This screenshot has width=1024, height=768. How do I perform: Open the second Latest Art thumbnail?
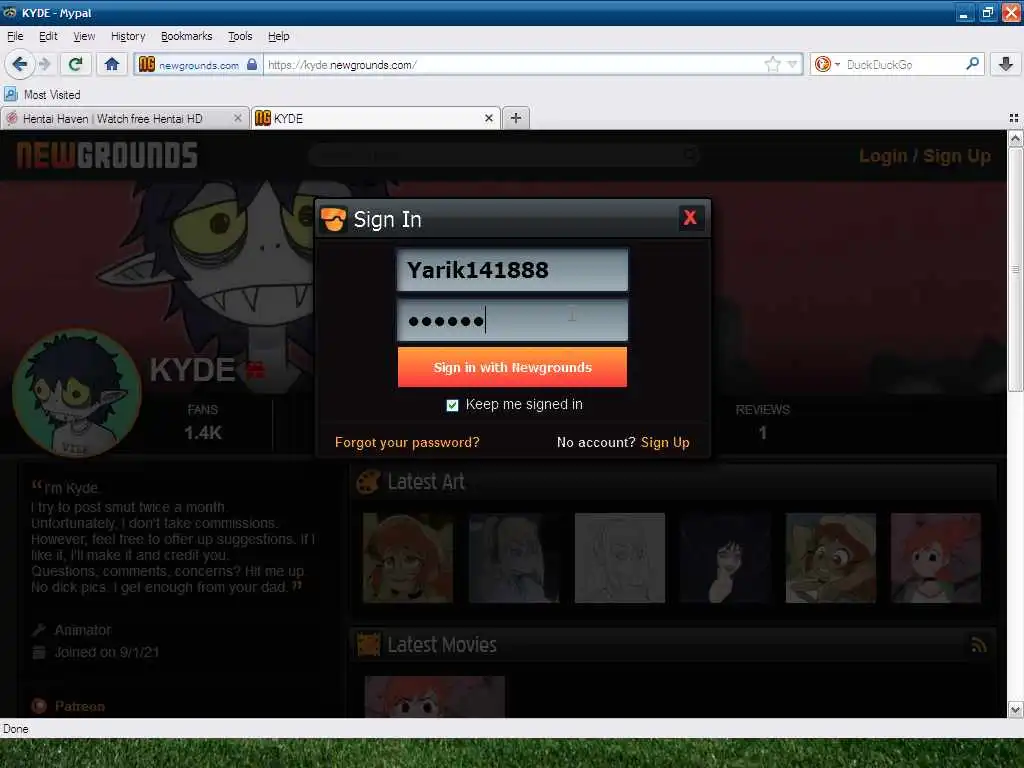click(514, 558)
